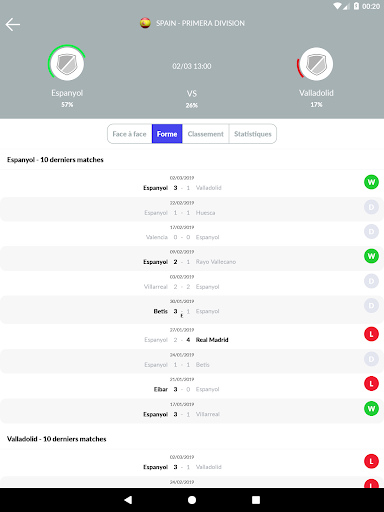Tap the W badge for Rayo Vallecano match
Viewport: 384px width, 512px height.
coord(371,256)
